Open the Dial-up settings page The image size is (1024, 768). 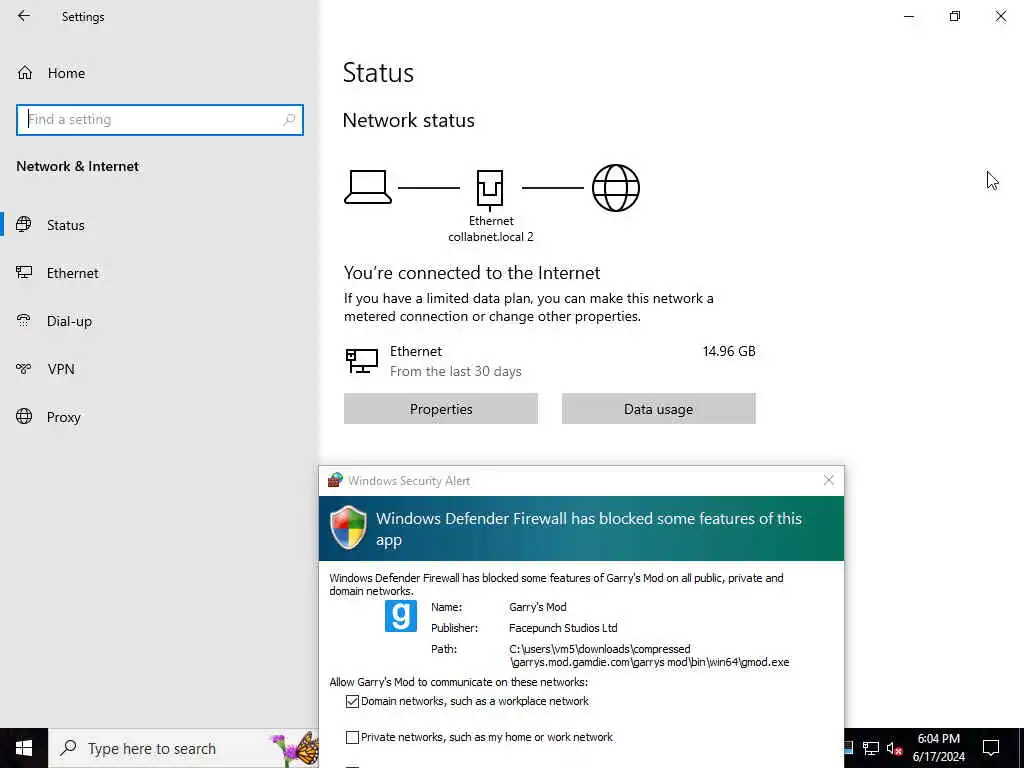pyautogui.click(x=160, y=321)
